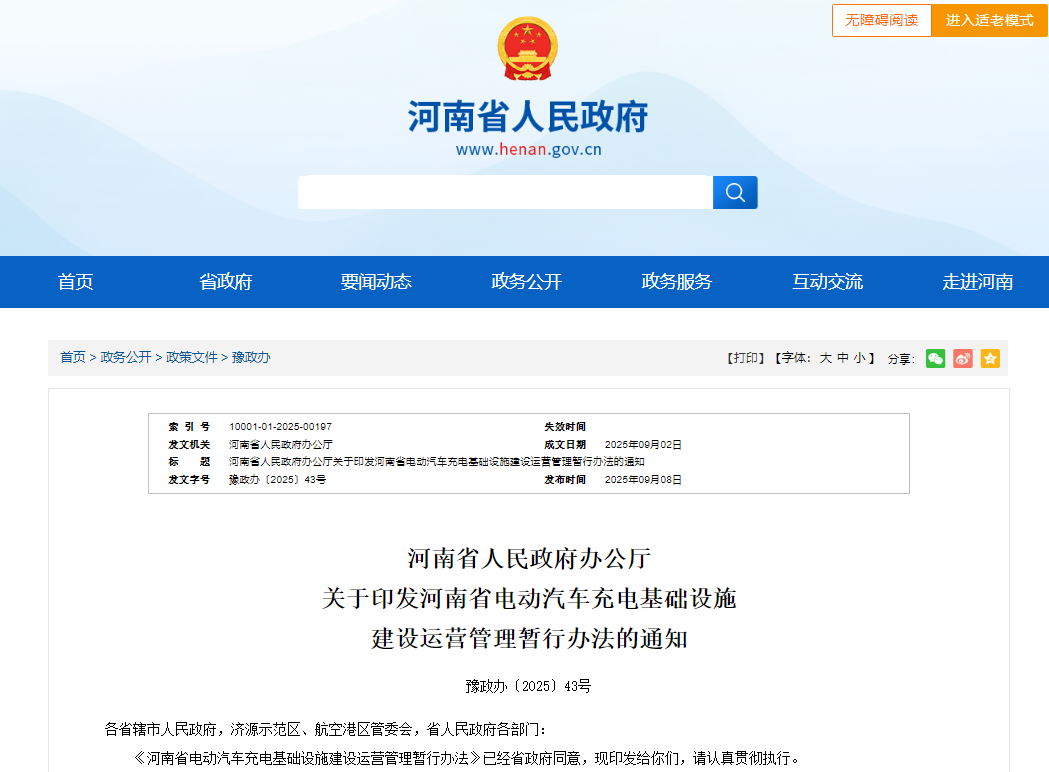Click the national emblem logo
Screen dimensions: 1049x772
pyautogui.click(x=527, y=49)
